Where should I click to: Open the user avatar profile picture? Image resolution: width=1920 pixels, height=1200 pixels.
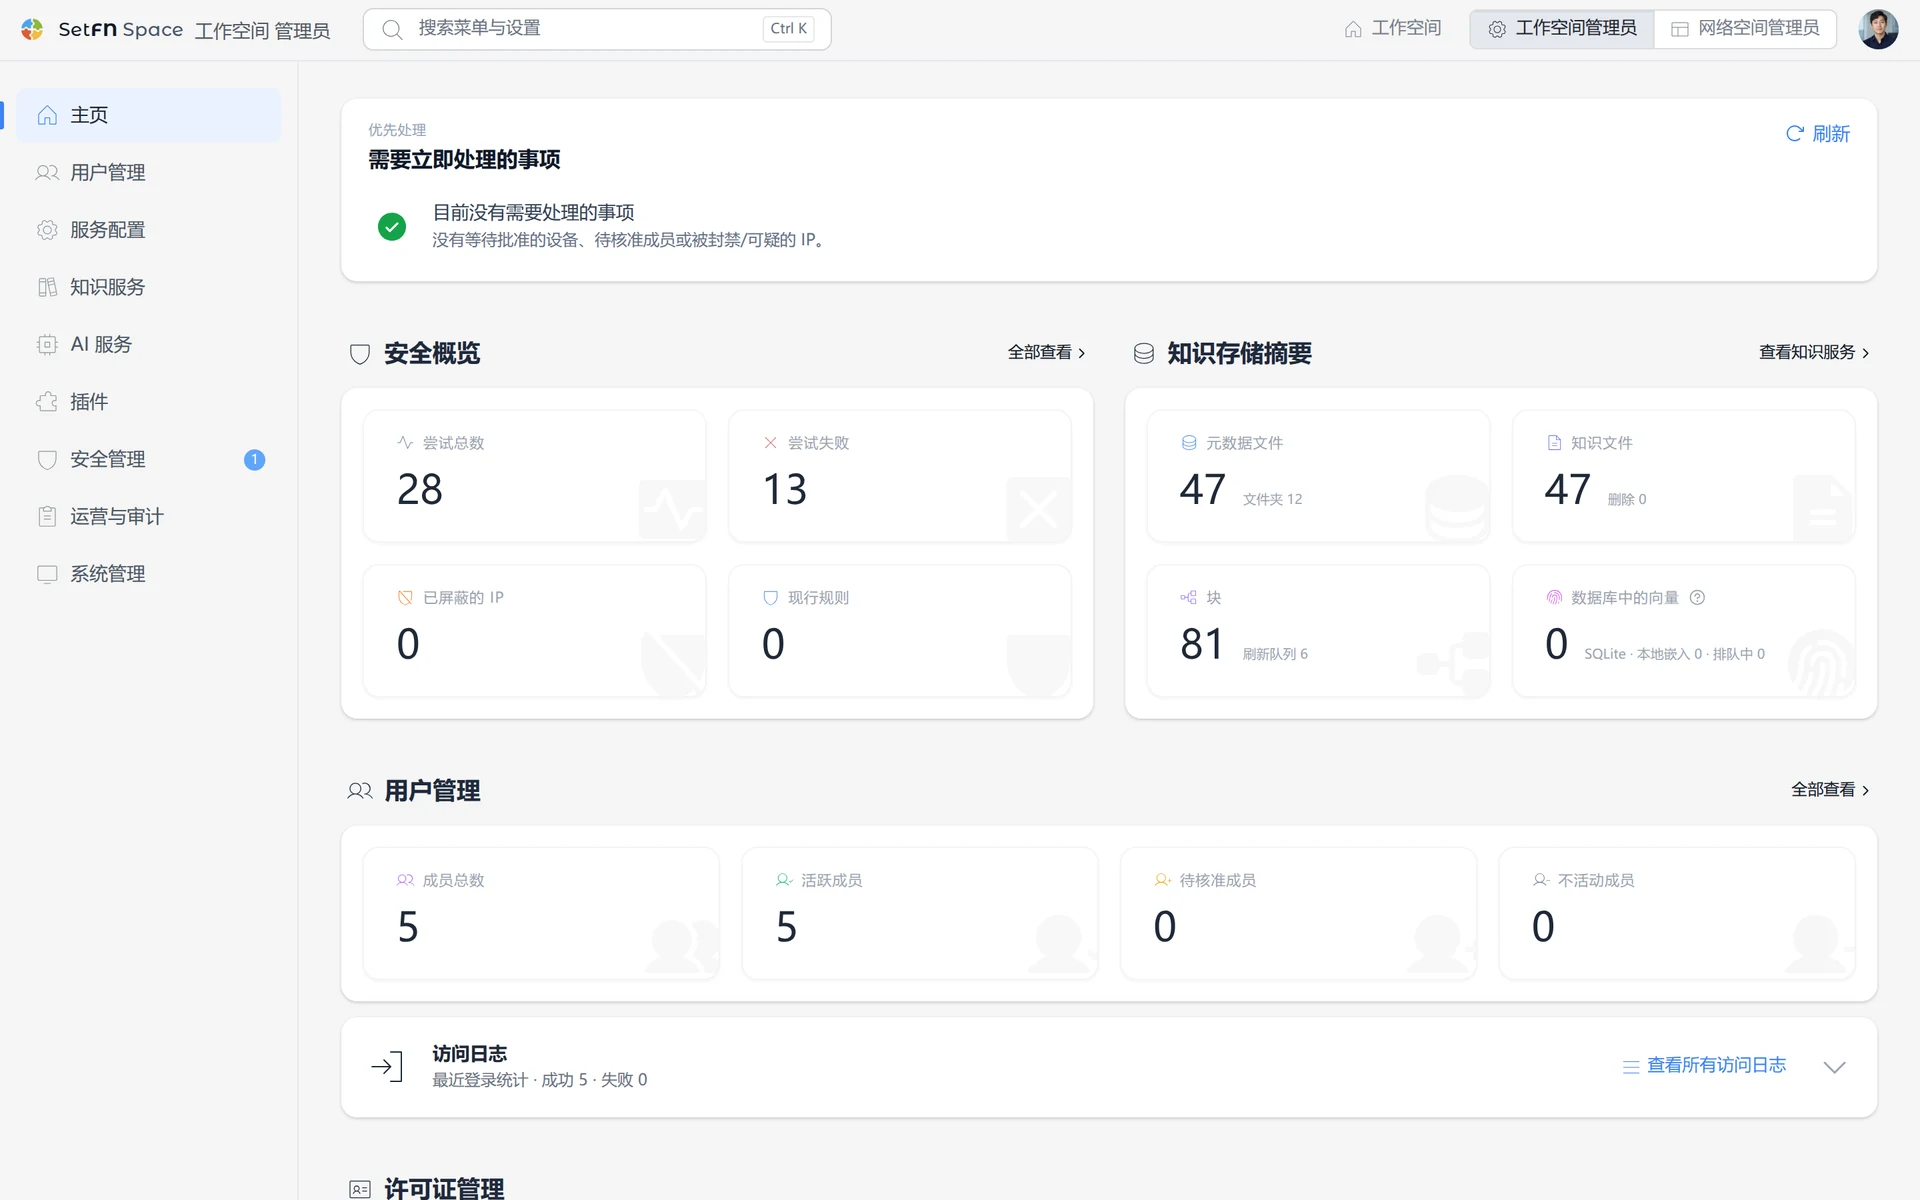click(1878, 29)
